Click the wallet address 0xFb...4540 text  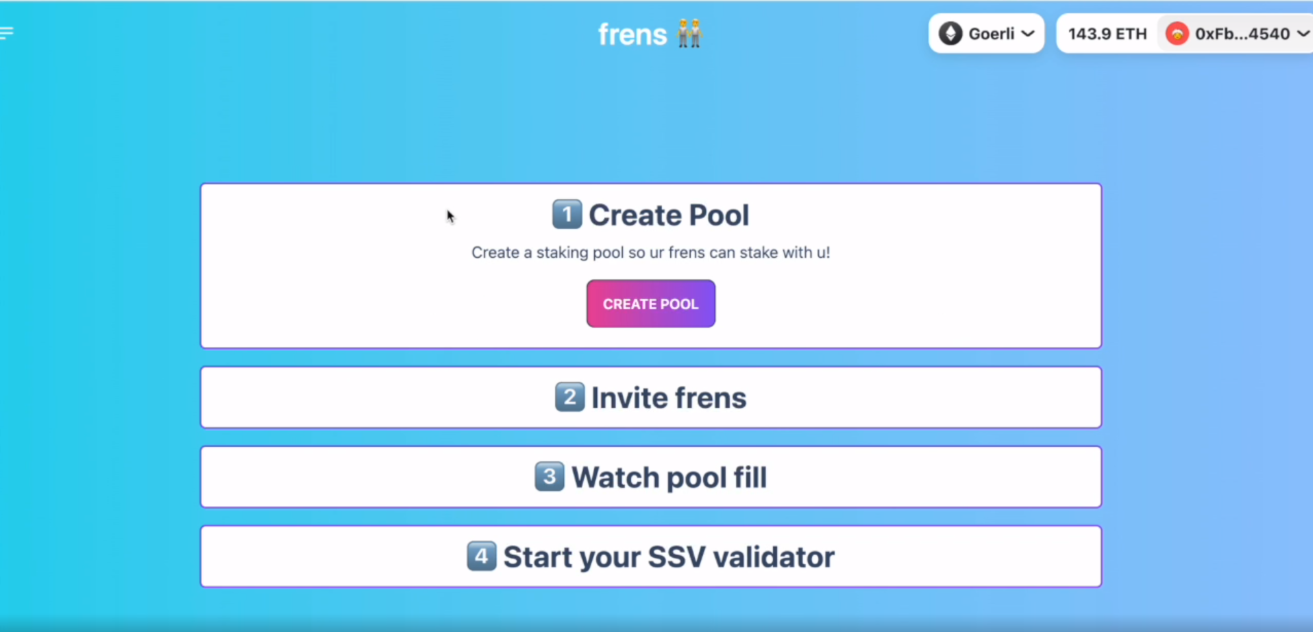point(1242,34)
